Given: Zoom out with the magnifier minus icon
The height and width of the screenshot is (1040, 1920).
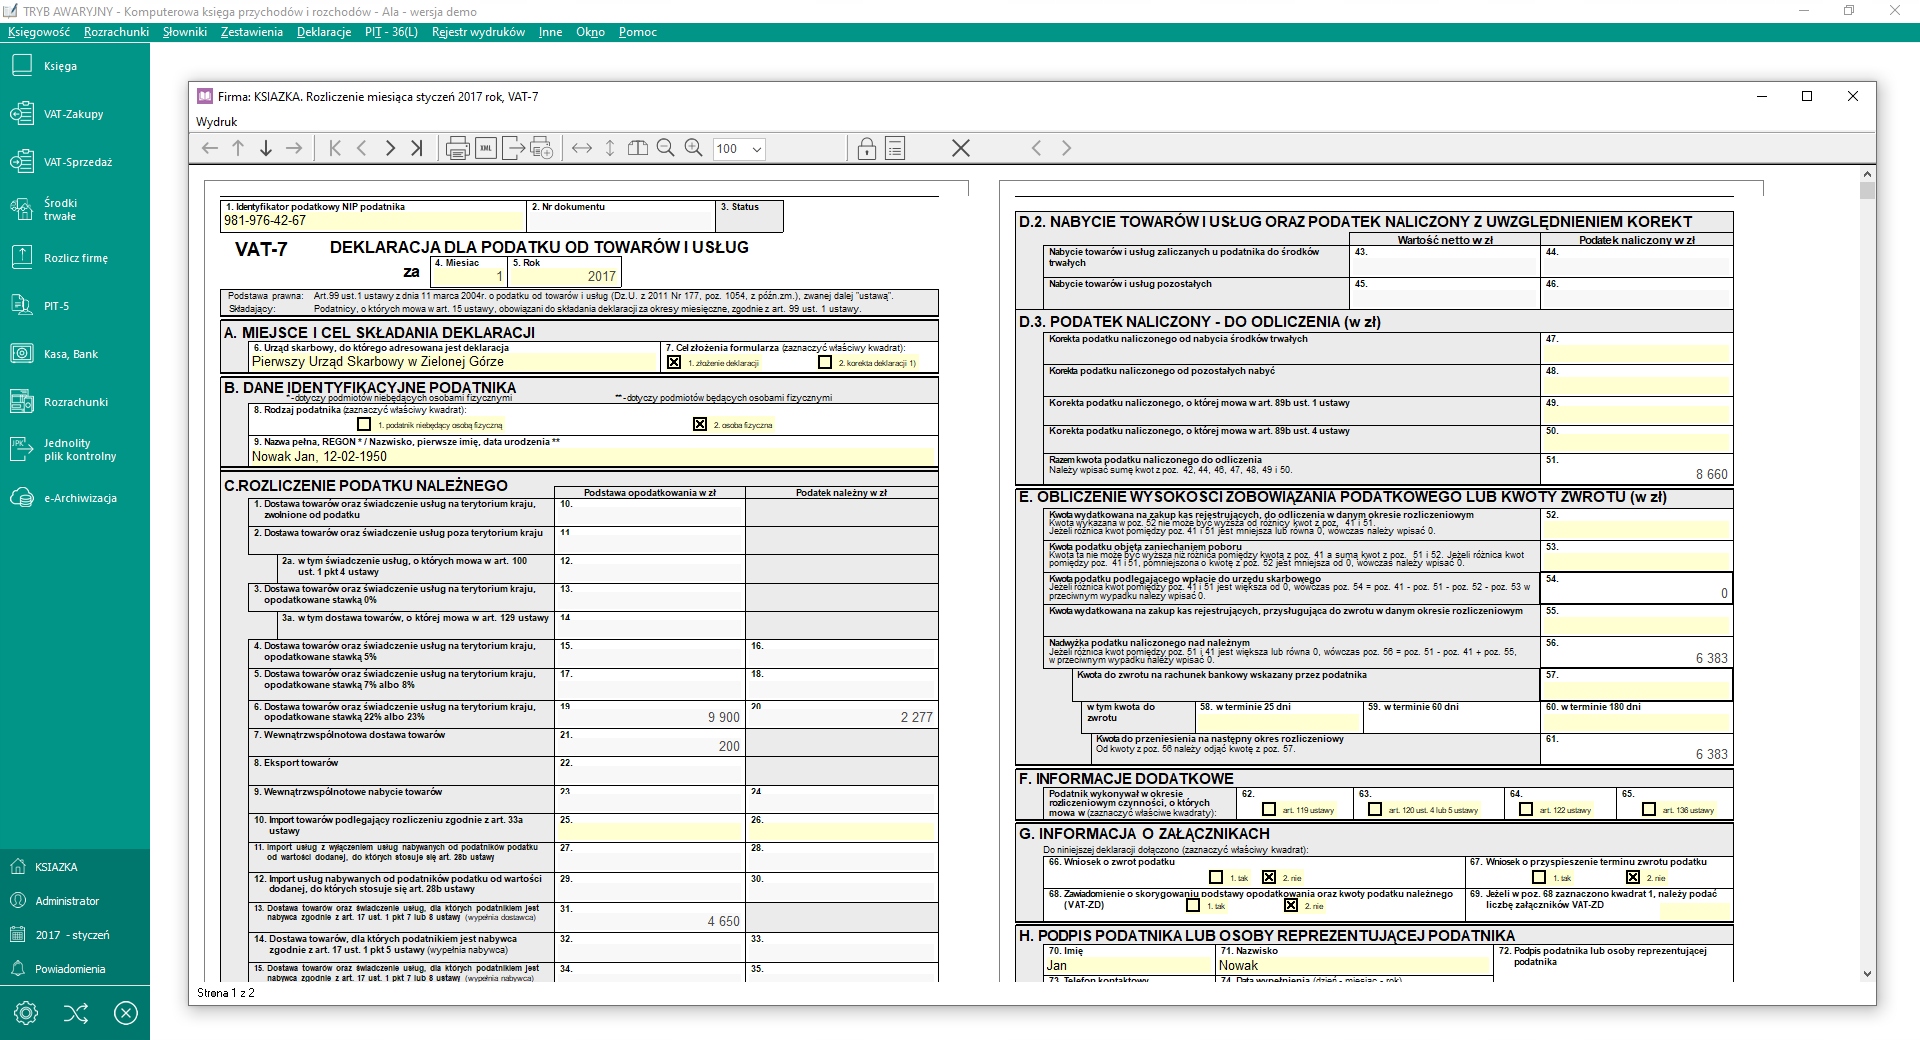Looking at the screenshot, I should coord(665,149).
